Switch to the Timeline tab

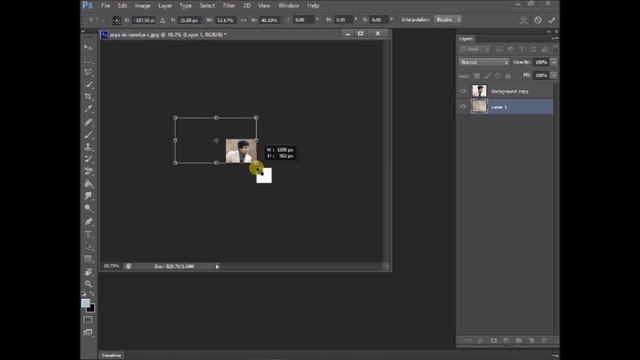[111, 356]
